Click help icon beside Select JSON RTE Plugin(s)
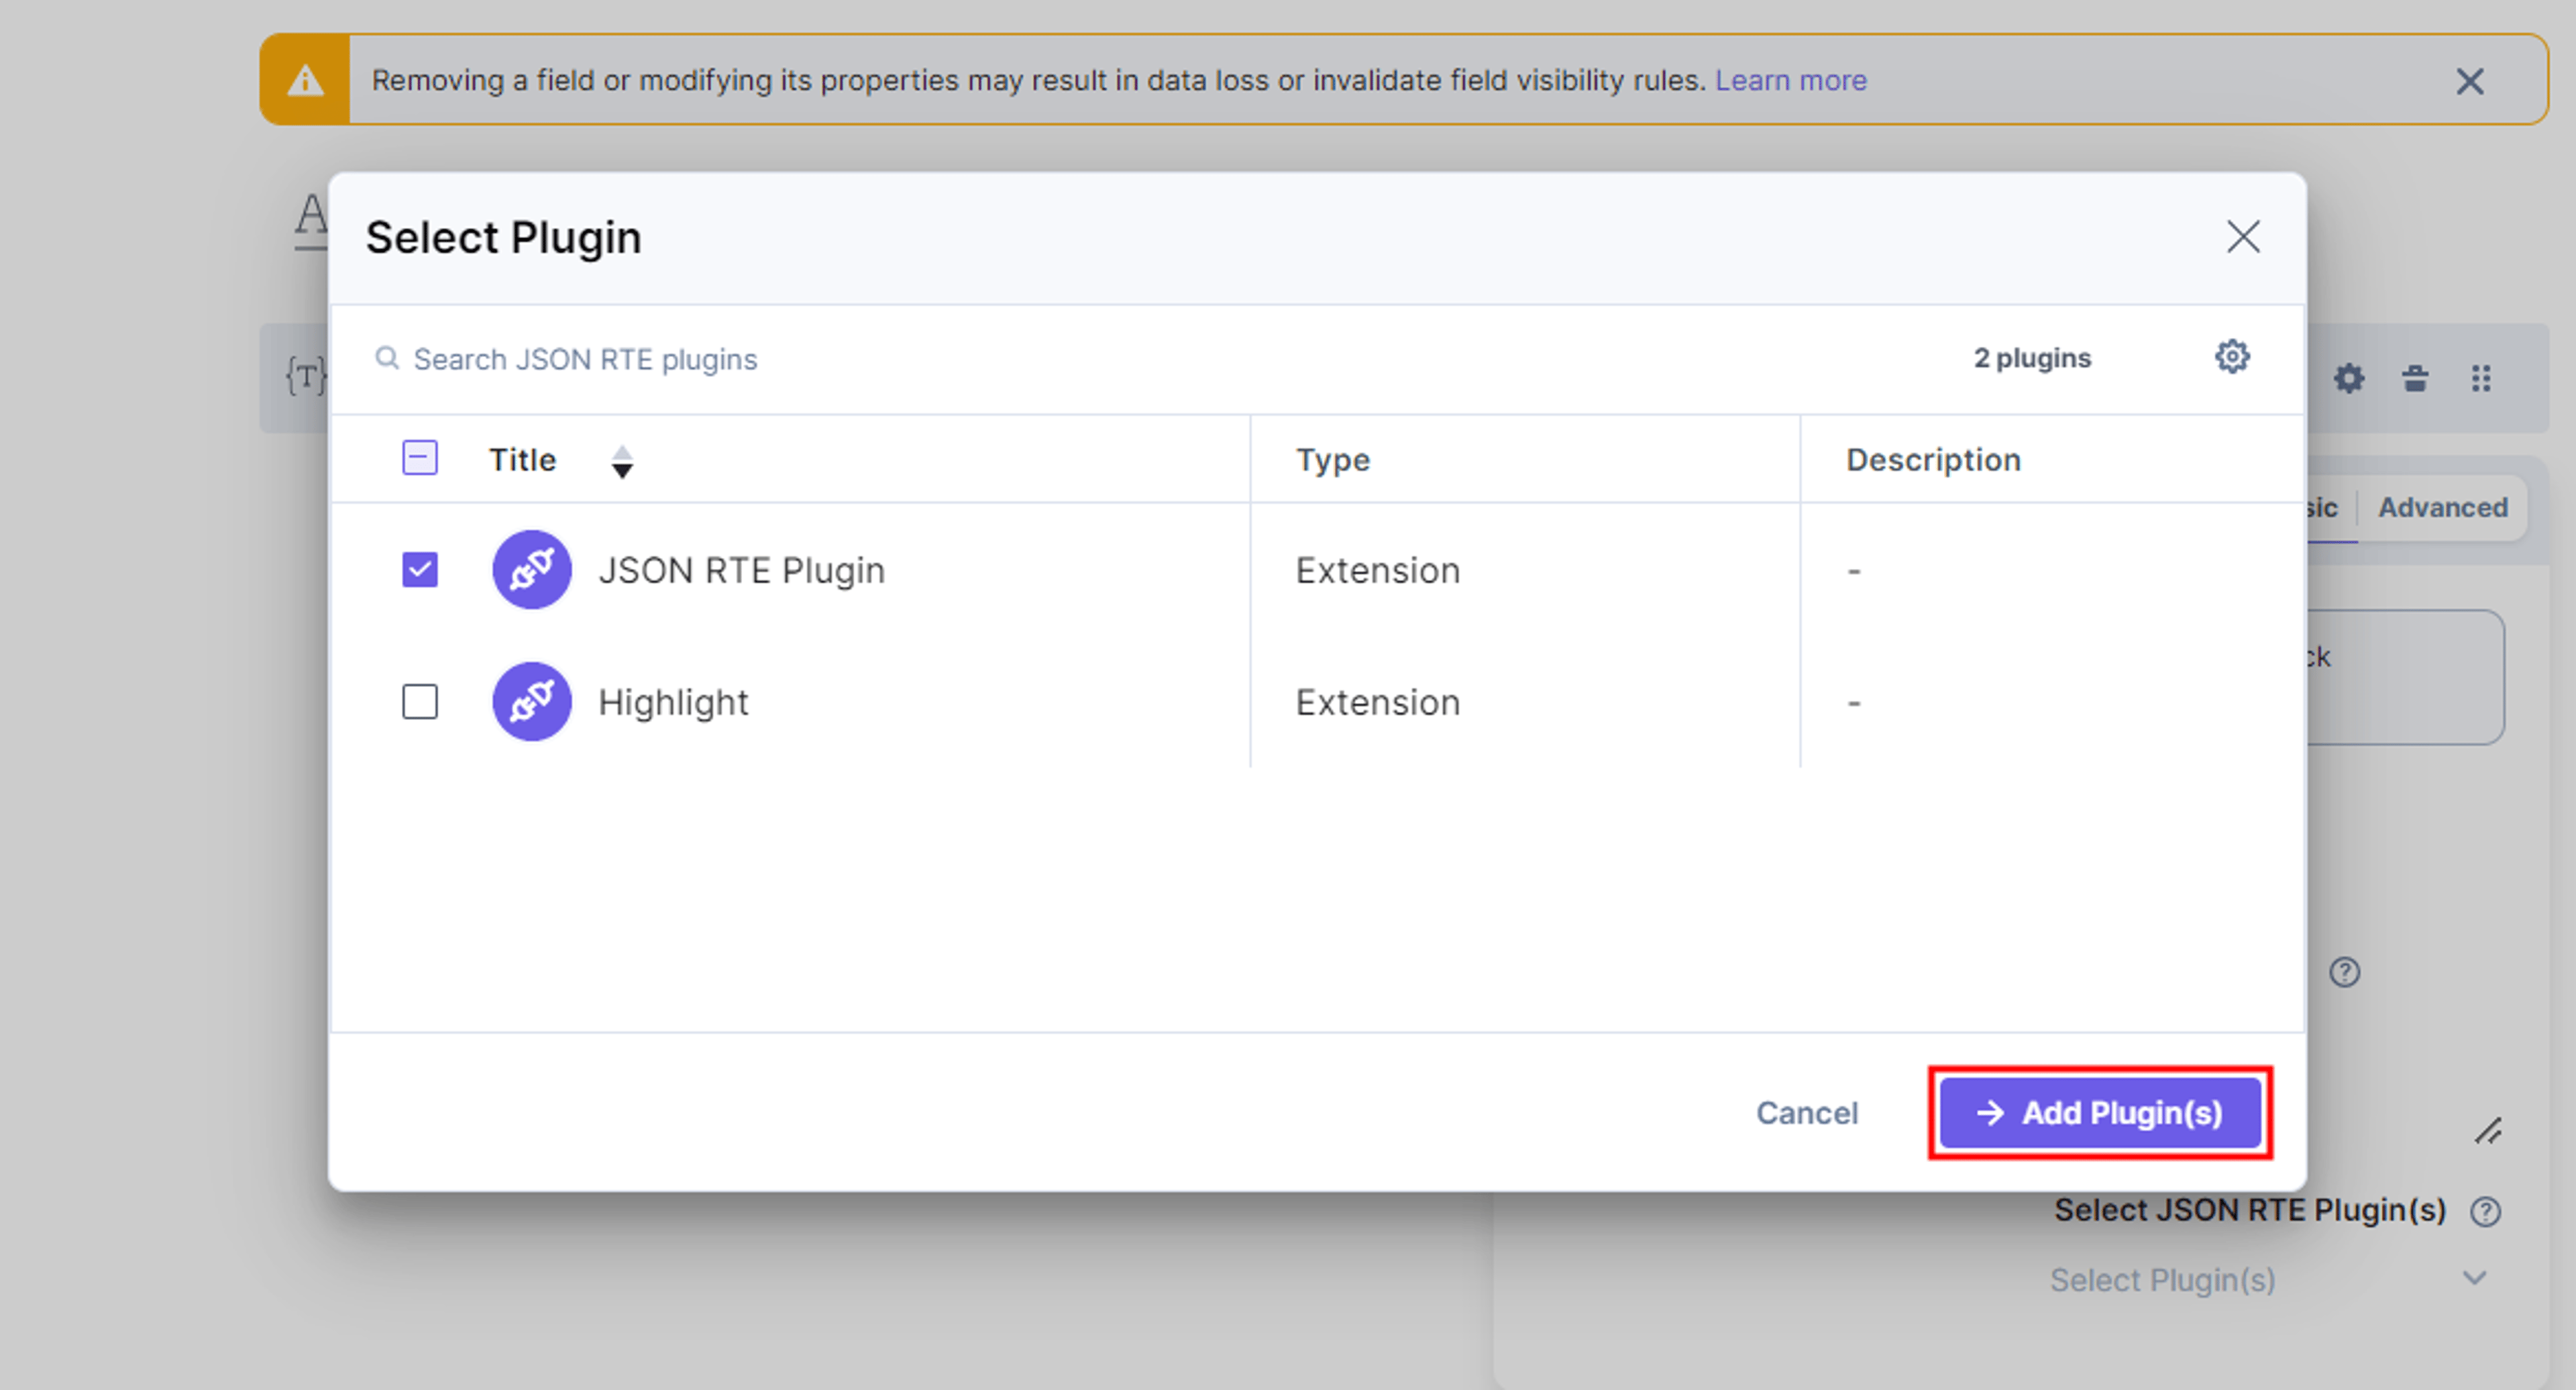Viewport: 2576px width, 1390px height. tap(2485, 1212)
